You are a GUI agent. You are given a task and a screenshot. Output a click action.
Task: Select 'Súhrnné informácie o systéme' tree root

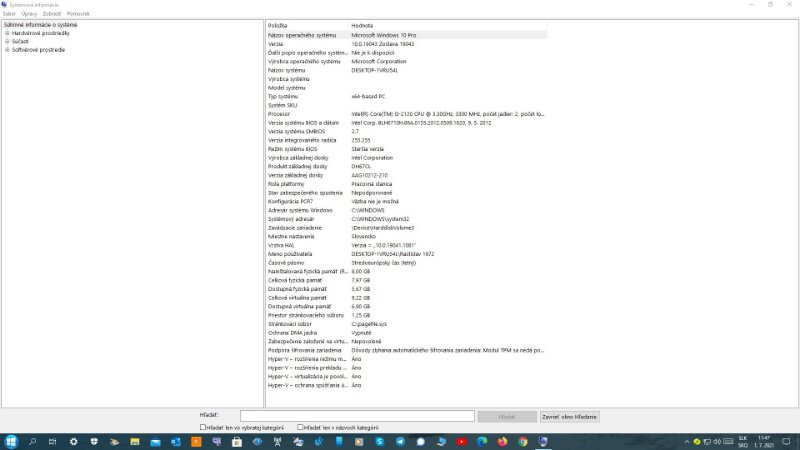click(x=40, y=25)
